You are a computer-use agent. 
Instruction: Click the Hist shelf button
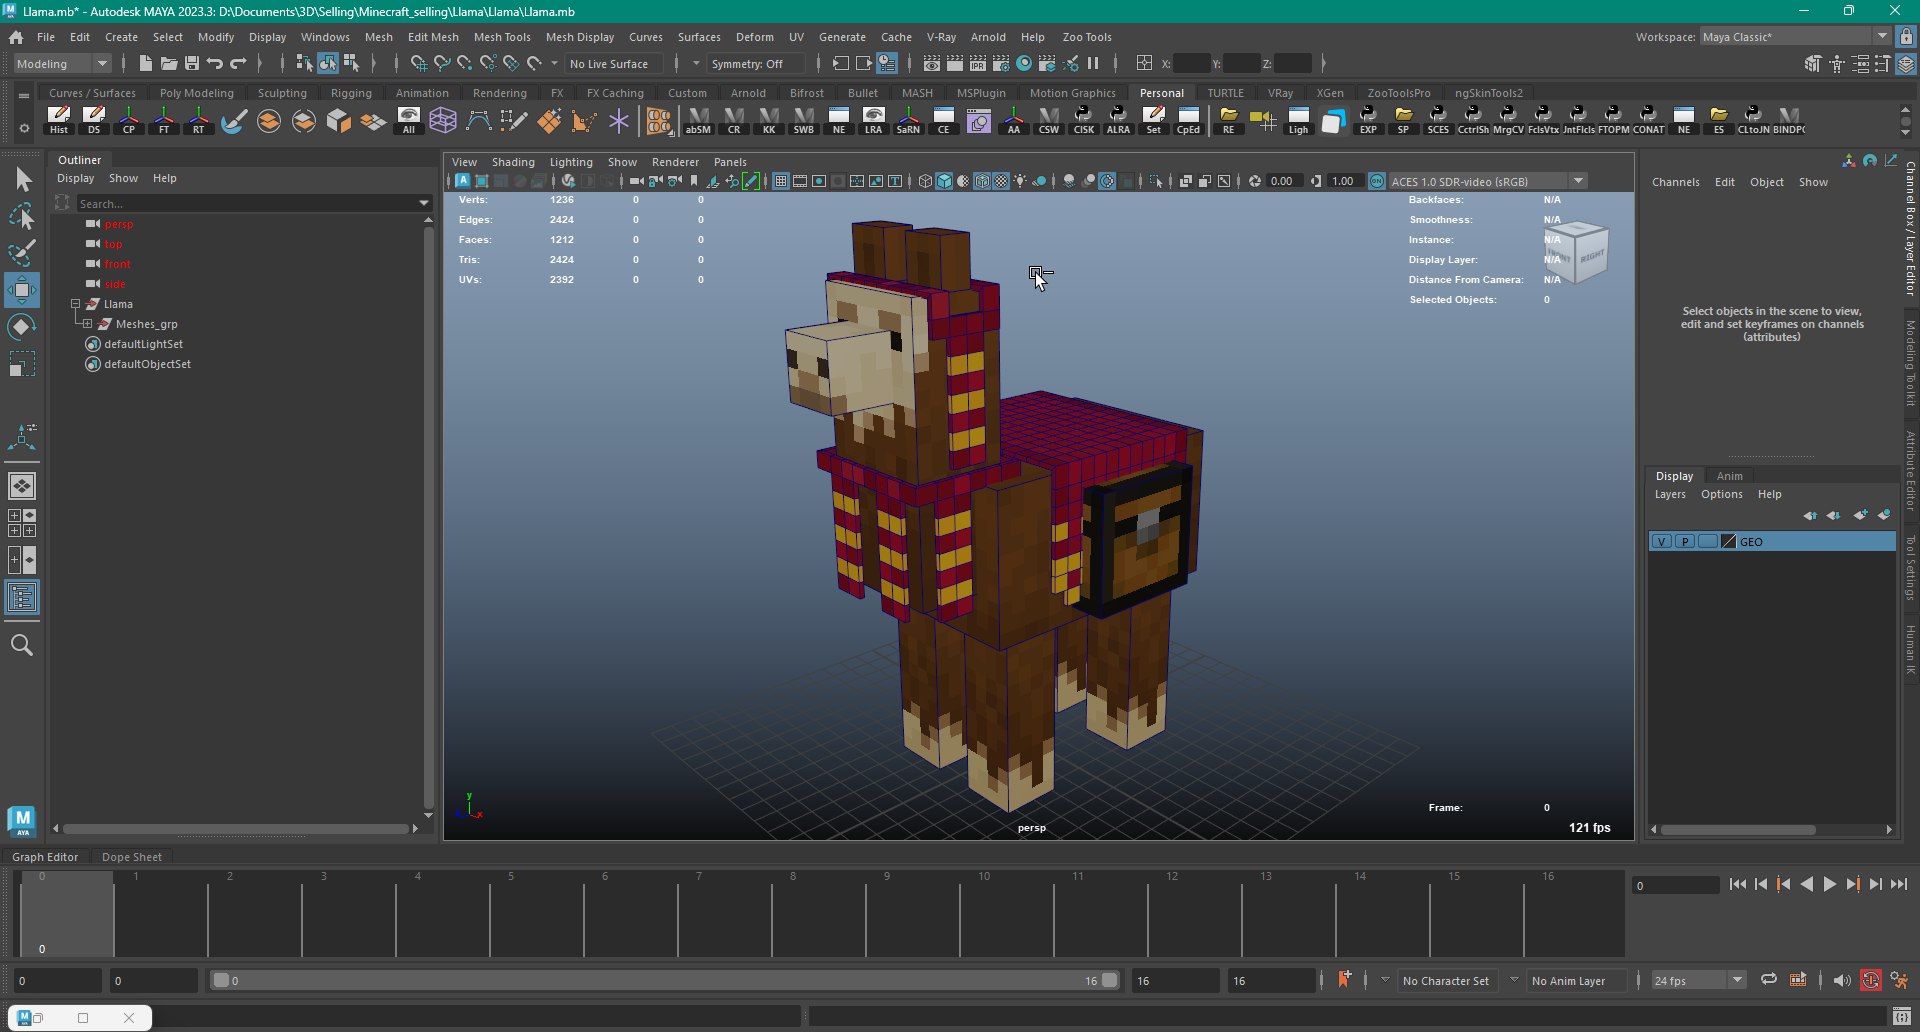[x=59, y=120]
